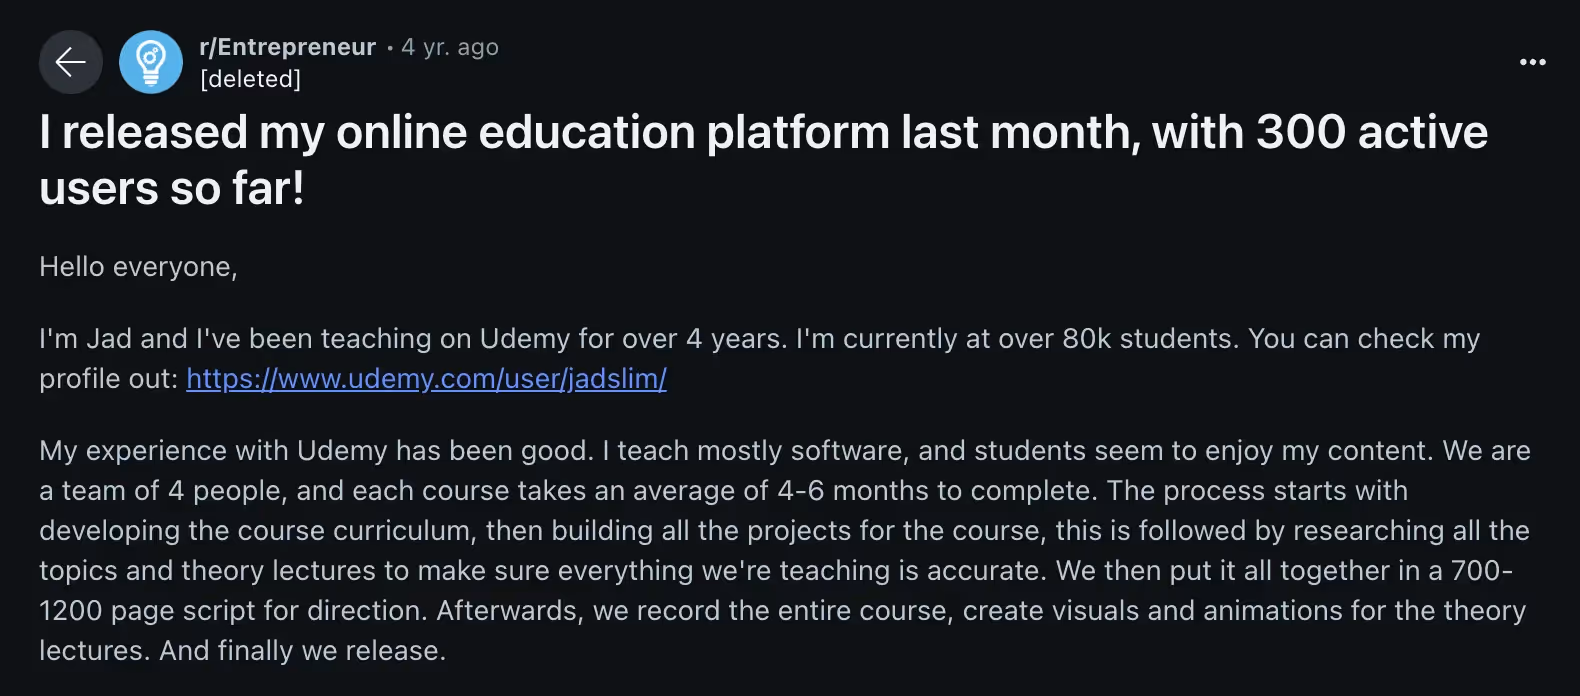Click the '4 yr. ago' timestamp

coord(450,47)
